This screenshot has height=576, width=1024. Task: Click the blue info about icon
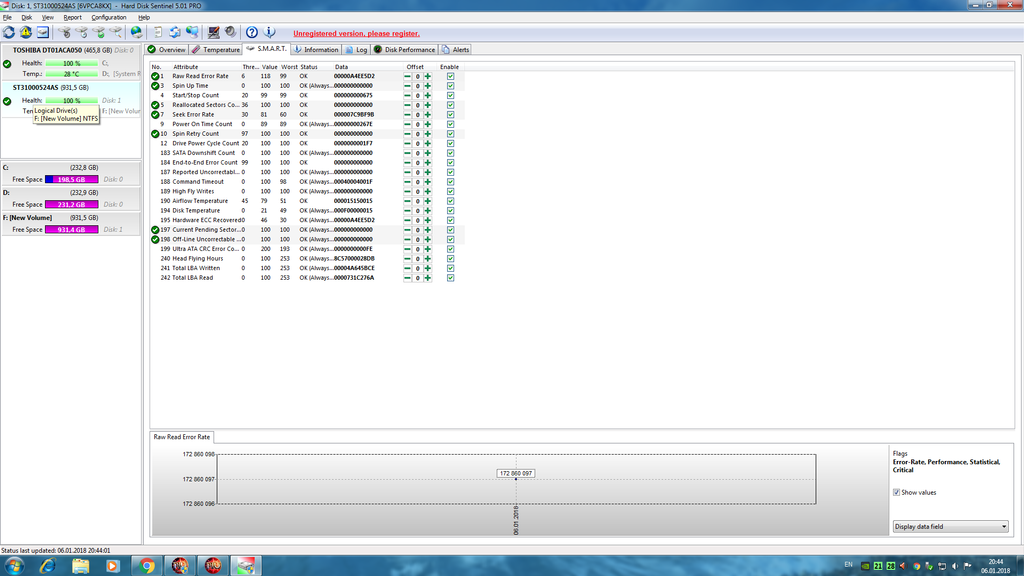[x=269, y=32]
